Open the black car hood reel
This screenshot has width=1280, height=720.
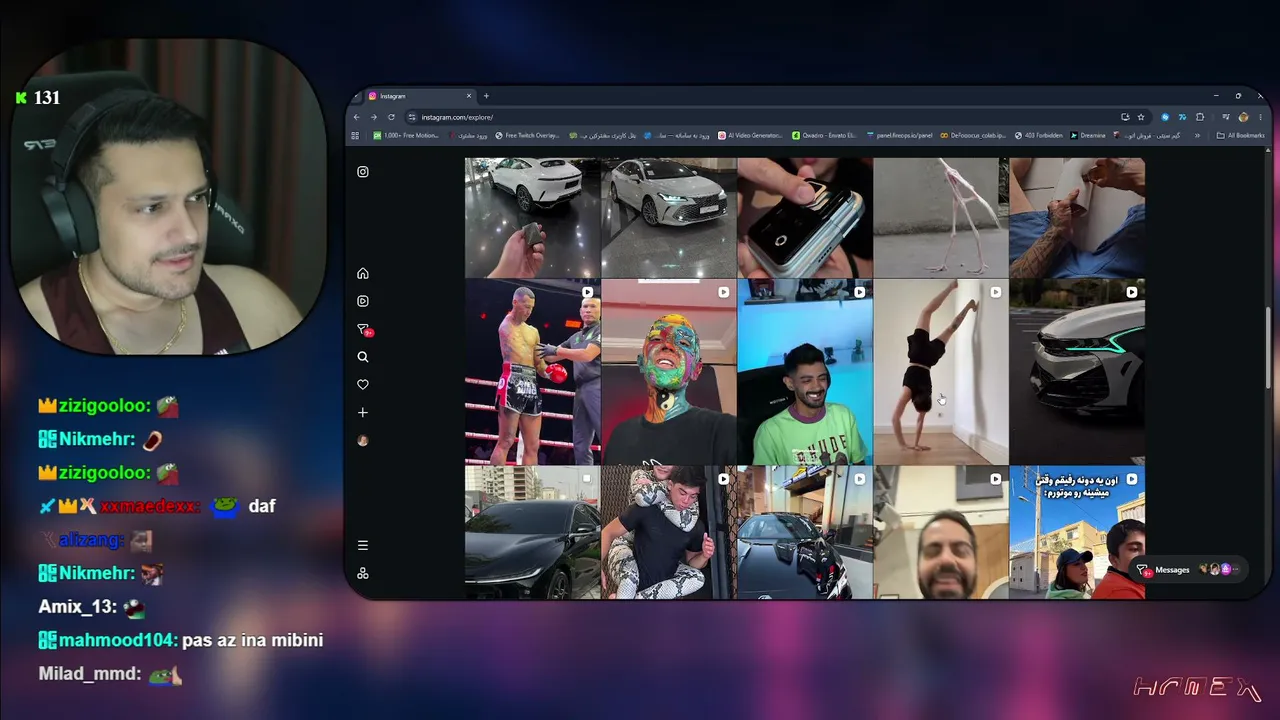click(804, 533)
